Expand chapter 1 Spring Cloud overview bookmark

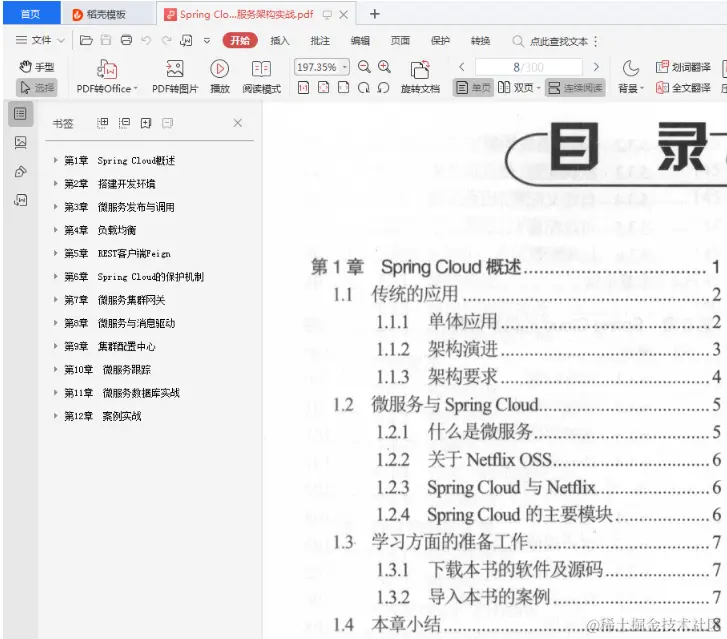click(x=55, y=160)
